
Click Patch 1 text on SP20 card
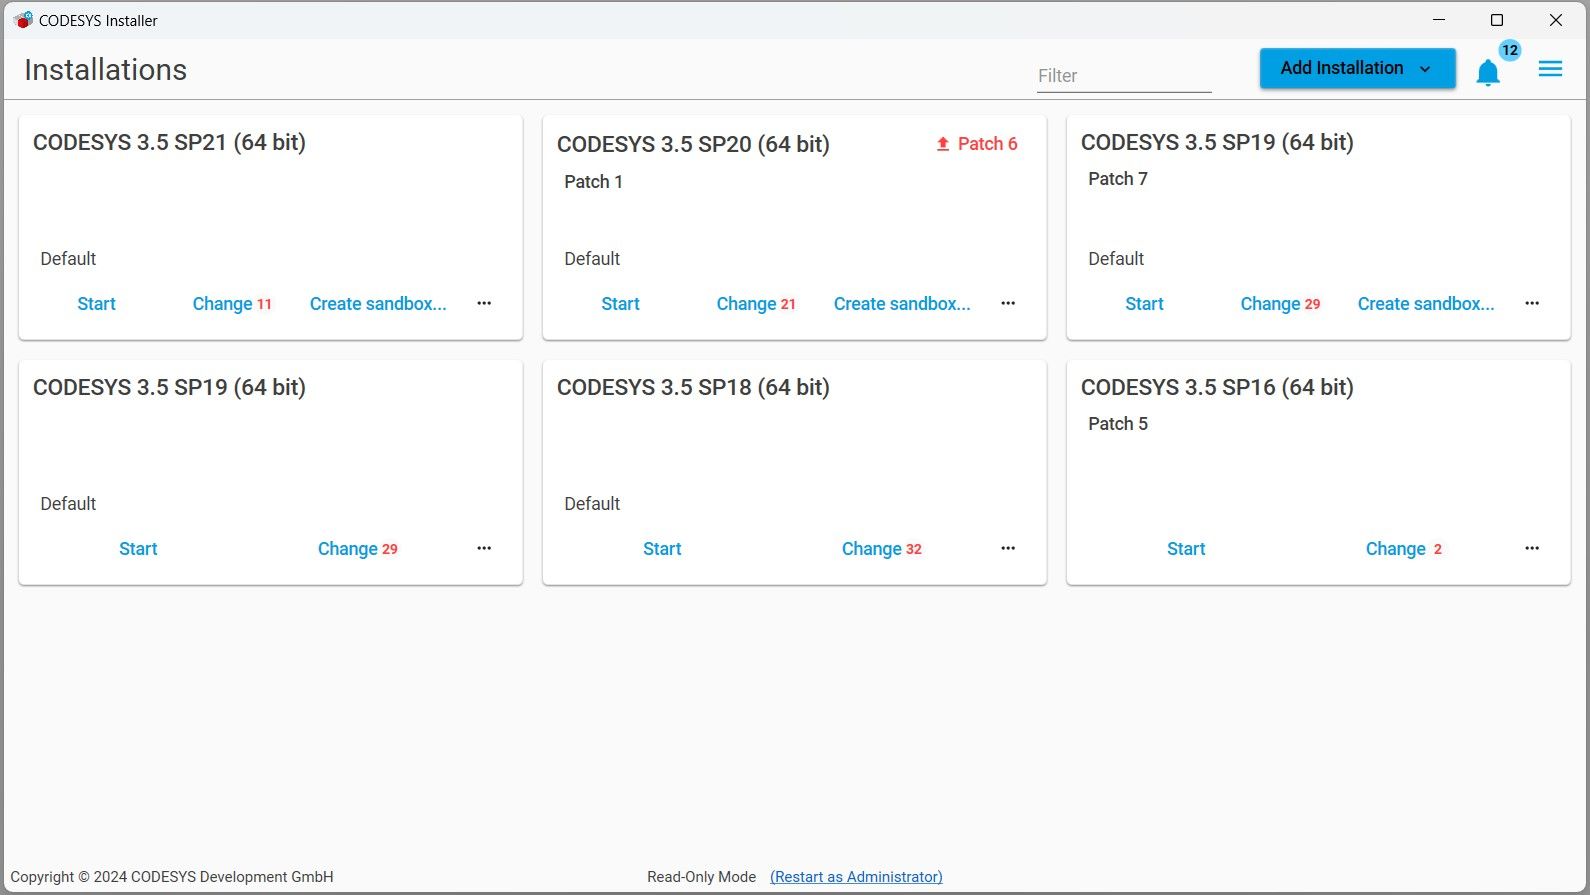593,182
